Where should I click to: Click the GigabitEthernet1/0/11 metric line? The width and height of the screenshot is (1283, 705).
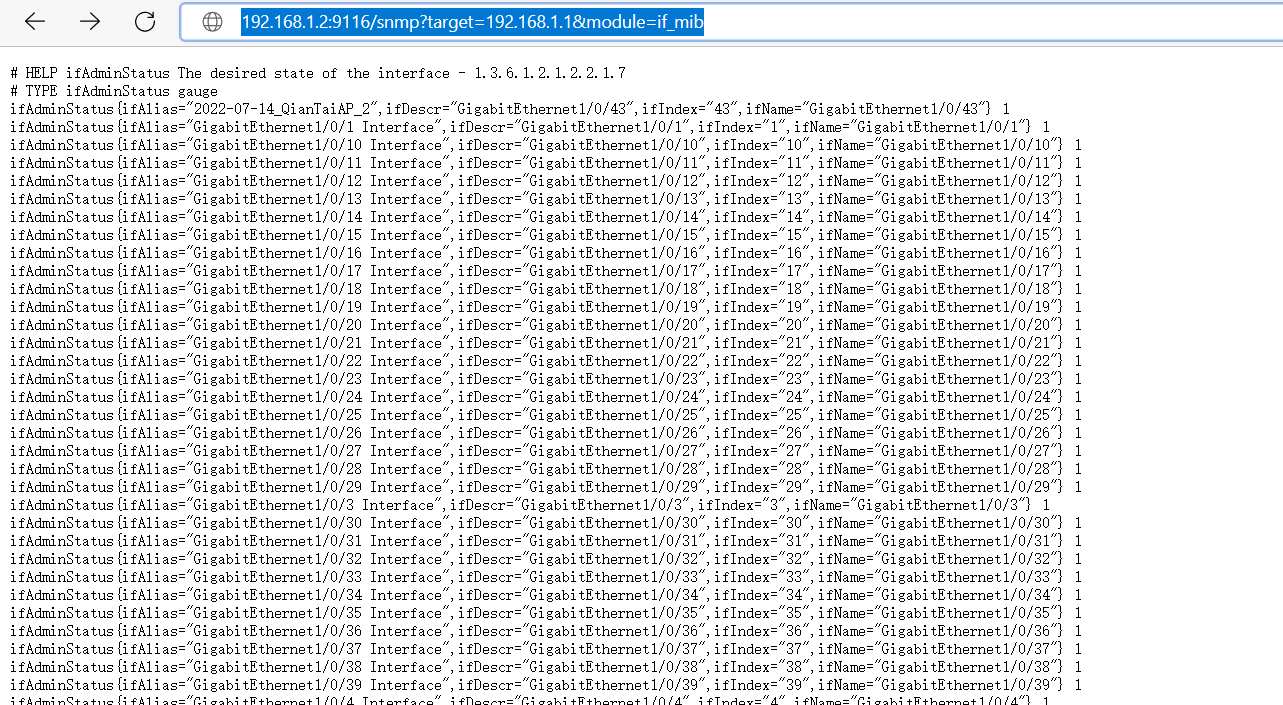546,163
